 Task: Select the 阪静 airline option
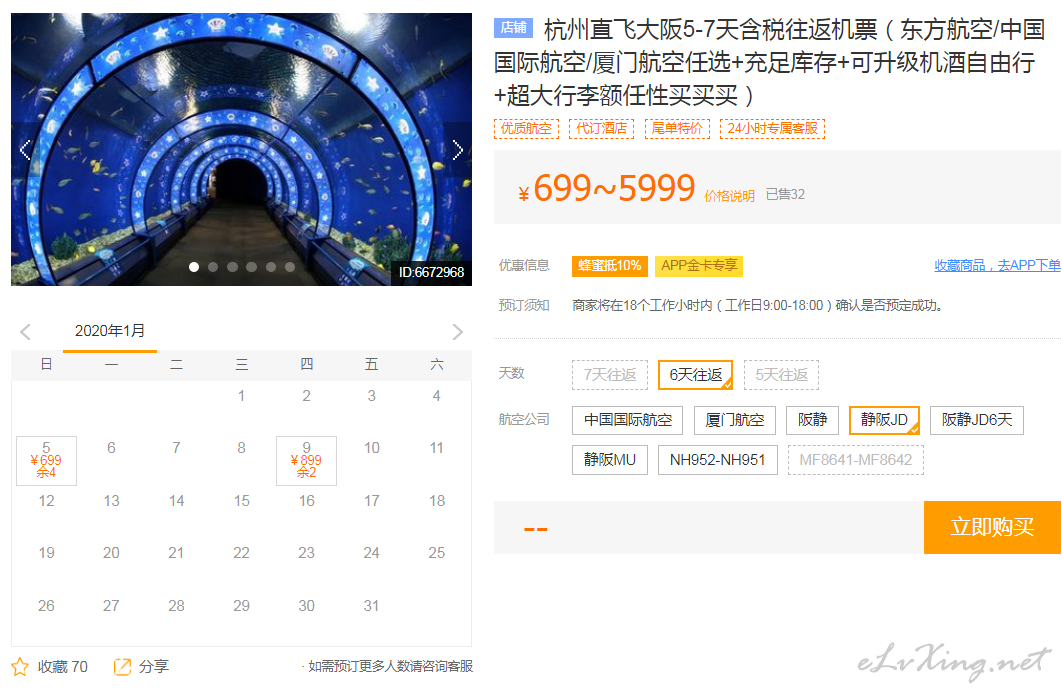coord(813,420)
